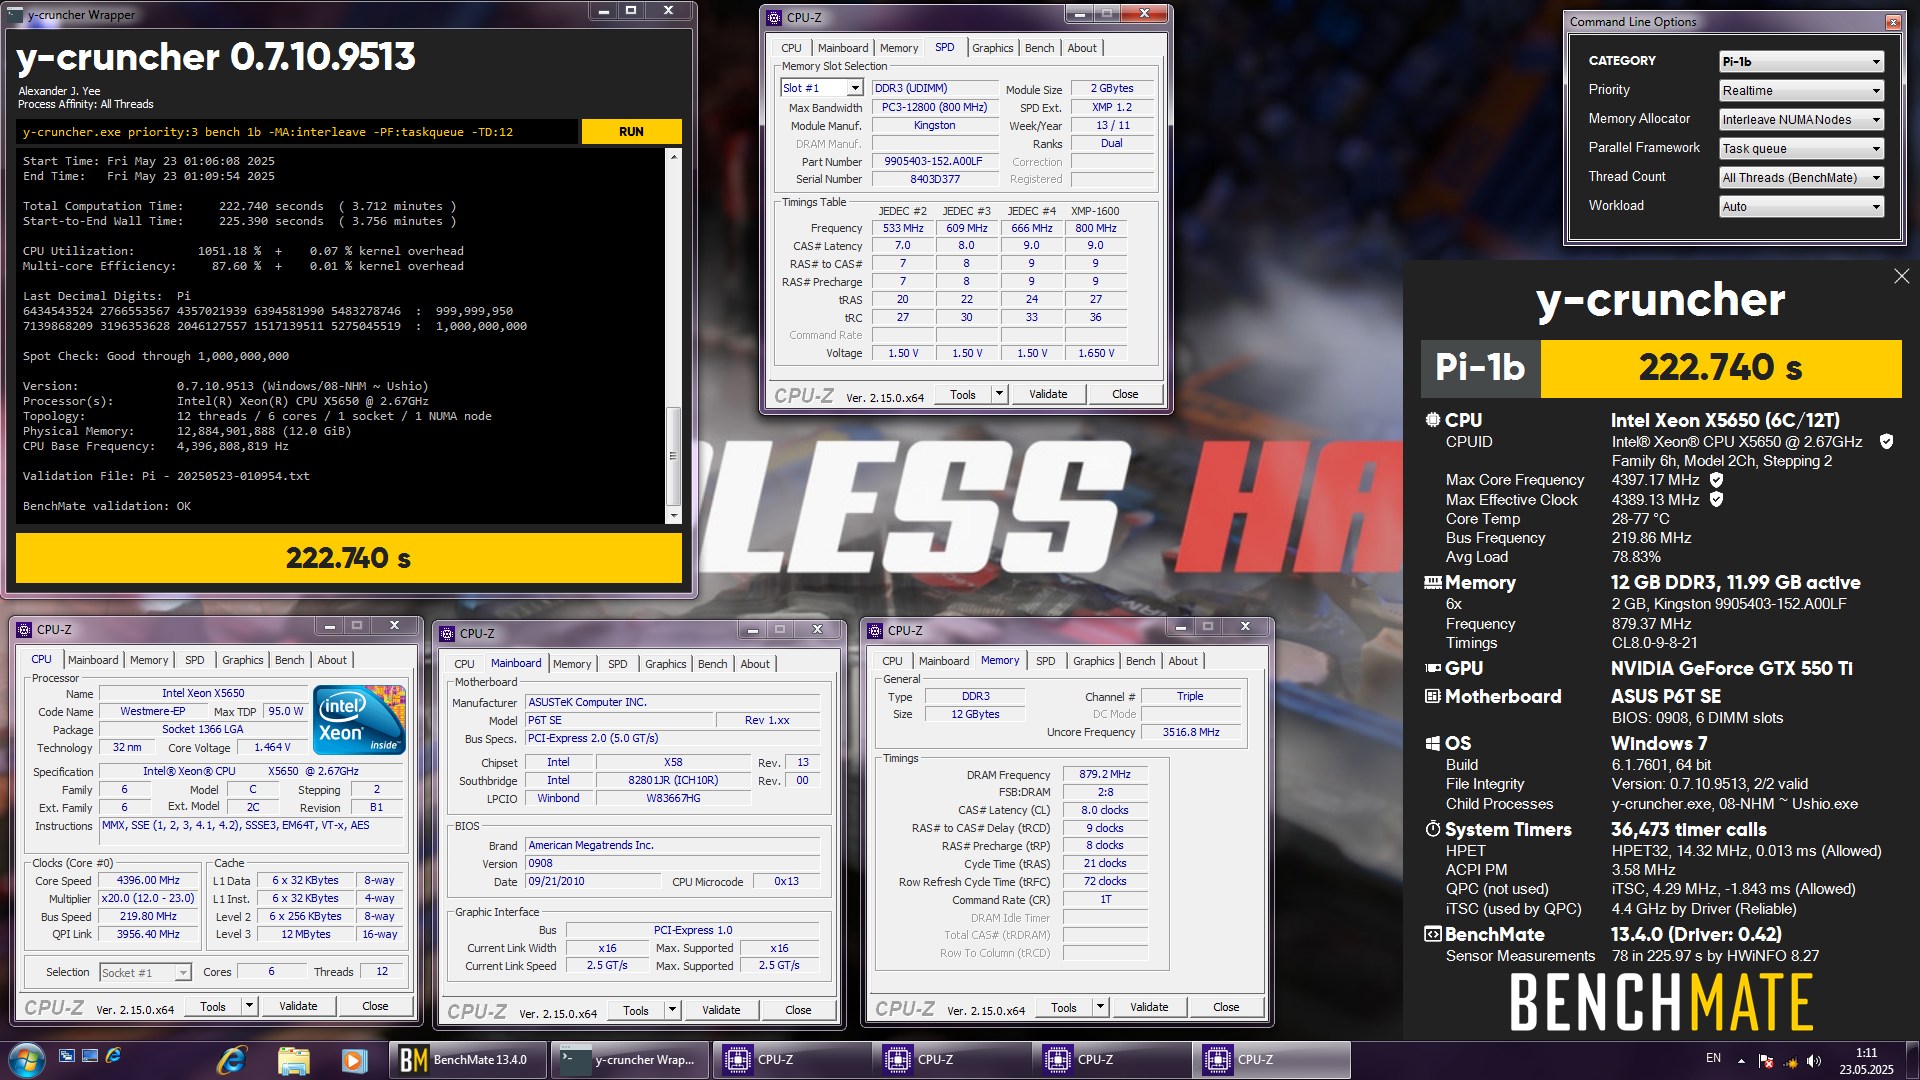Open the Windows Start menu orb
The width and height of the screenshot is (1920, 1080).
click(26, 1060)
